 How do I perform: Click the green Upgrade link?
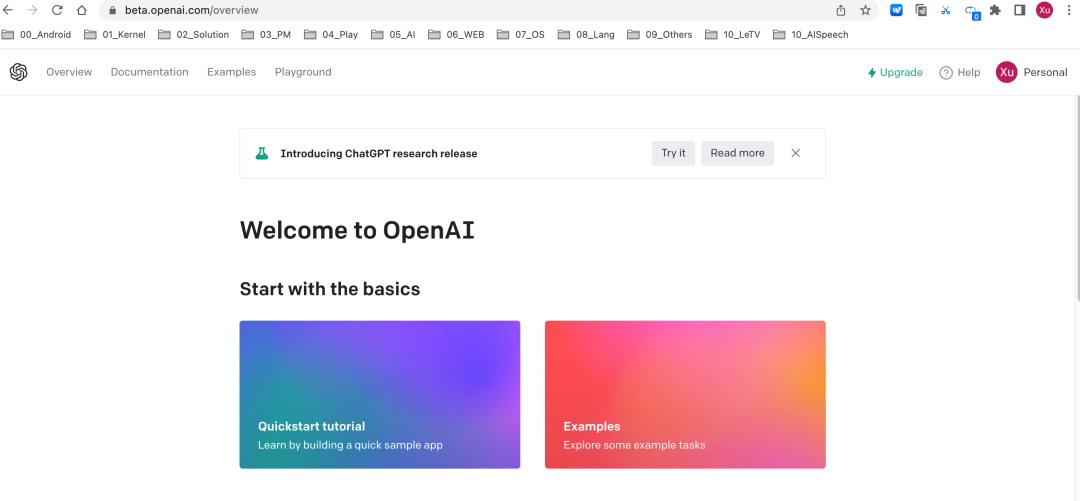pyautogui.click(x=895, y=72)
